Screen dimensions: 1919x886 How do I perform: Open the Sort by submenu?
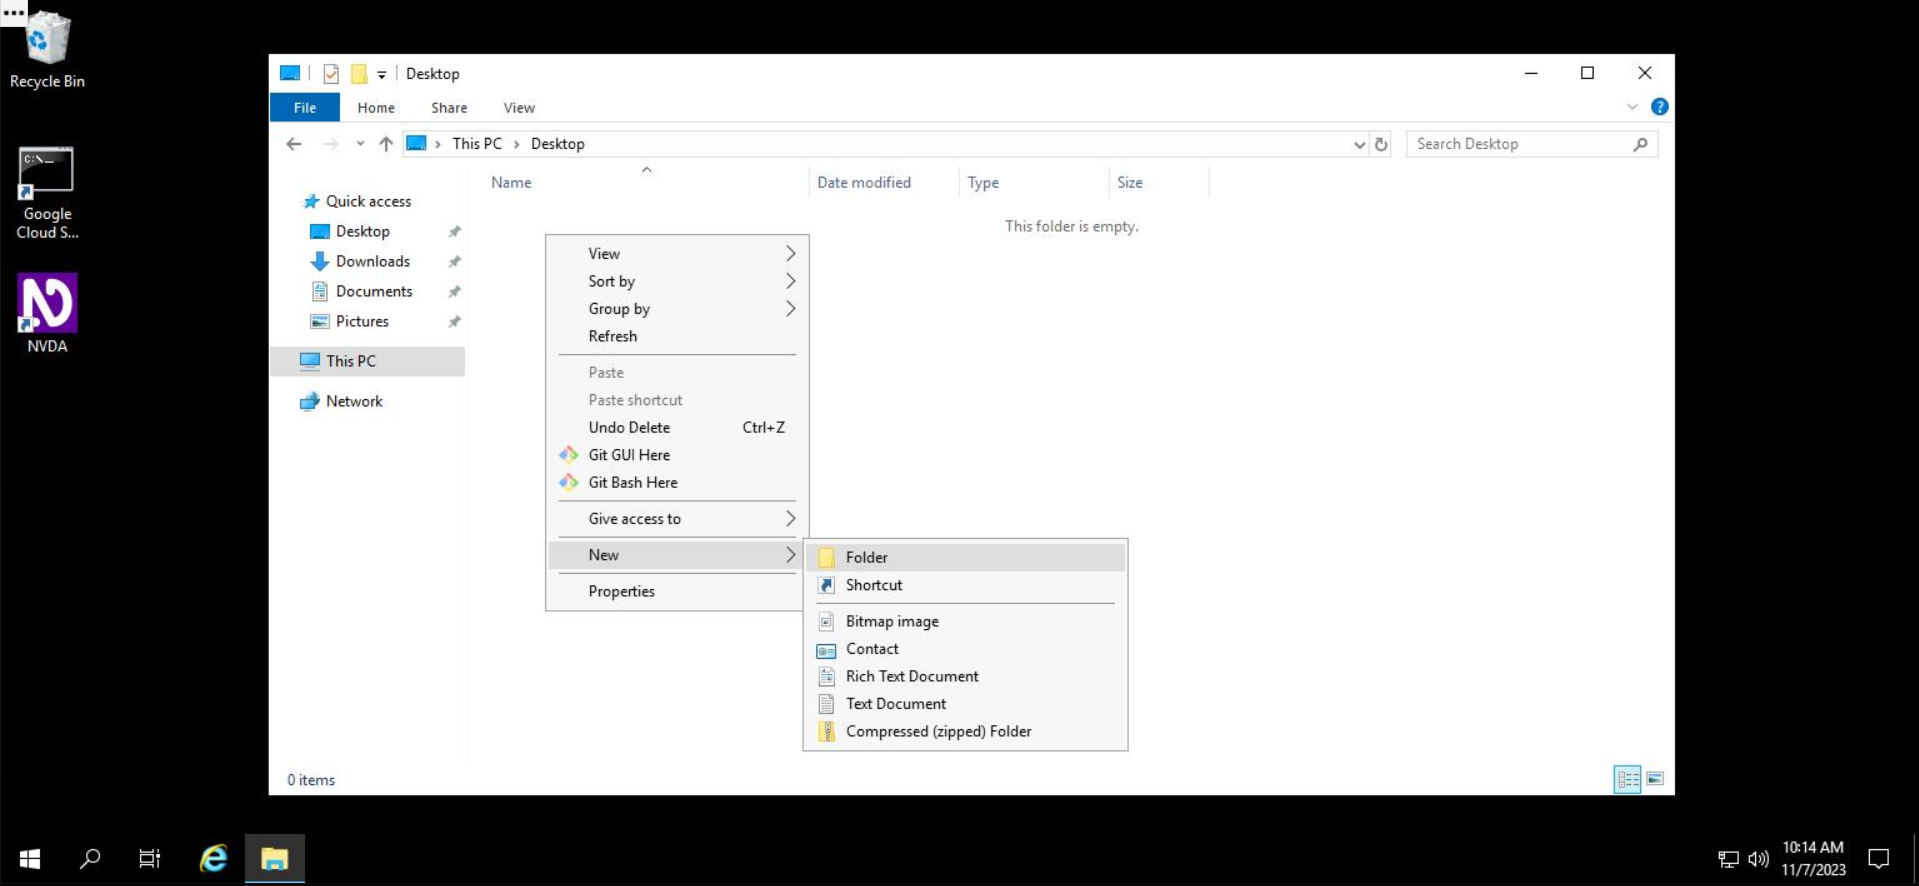(677, 281)
